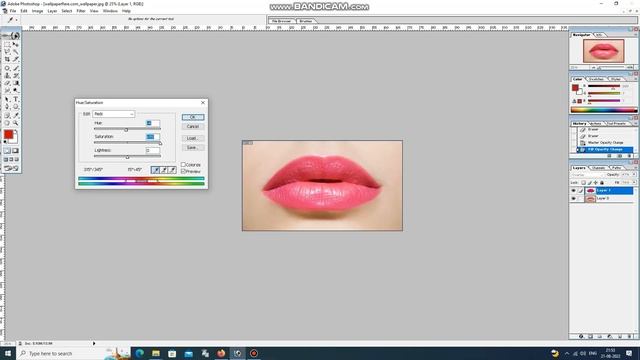Open the Edit color range dropdown
This screenshot has height=360, width=640.
[113, 114]
